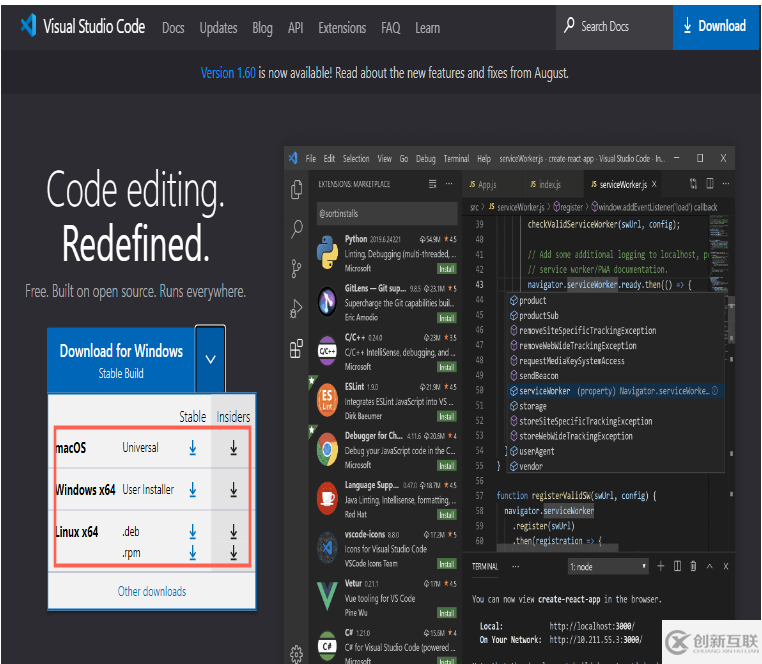Select the userAgent autocomplete suggestion
Image resolution: width=762 pixels, height=664 pixels.
616,451
